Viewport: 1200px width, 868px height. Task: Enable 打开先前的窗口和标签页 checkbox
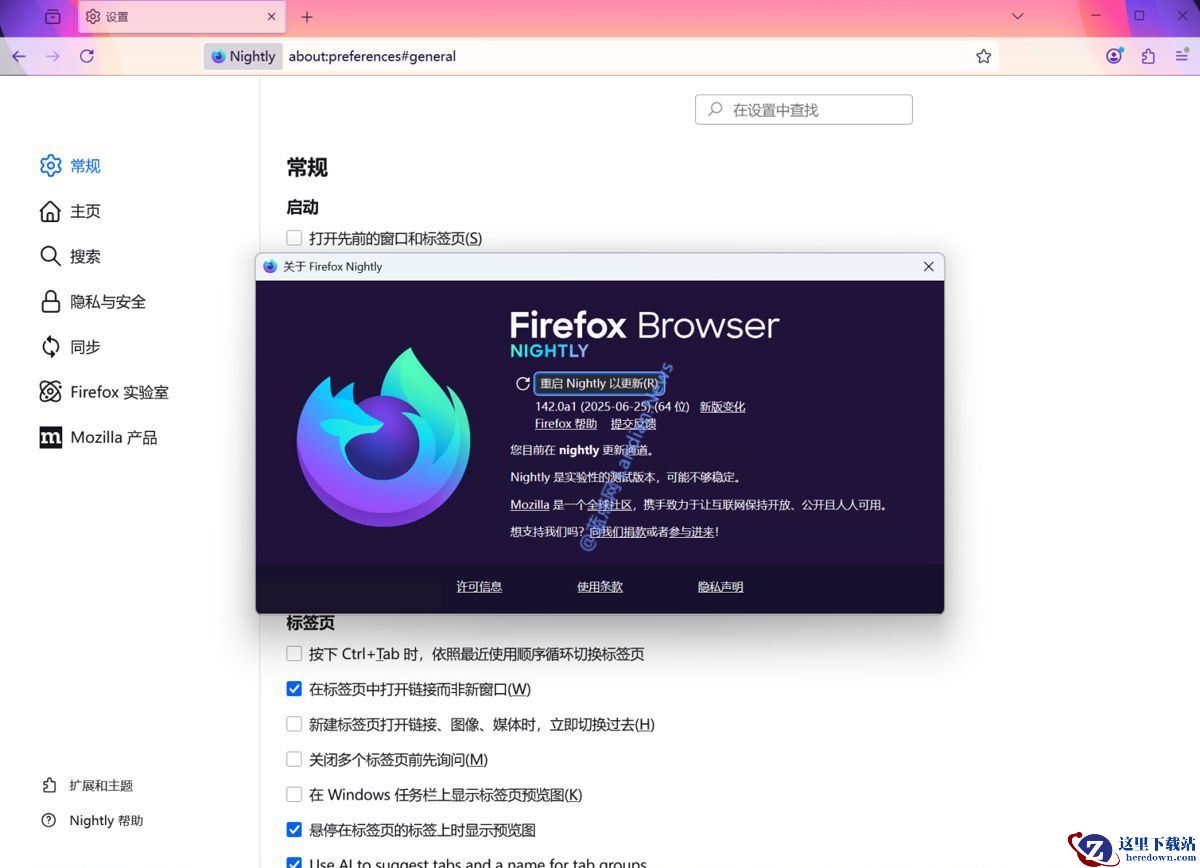coord(294,238)
